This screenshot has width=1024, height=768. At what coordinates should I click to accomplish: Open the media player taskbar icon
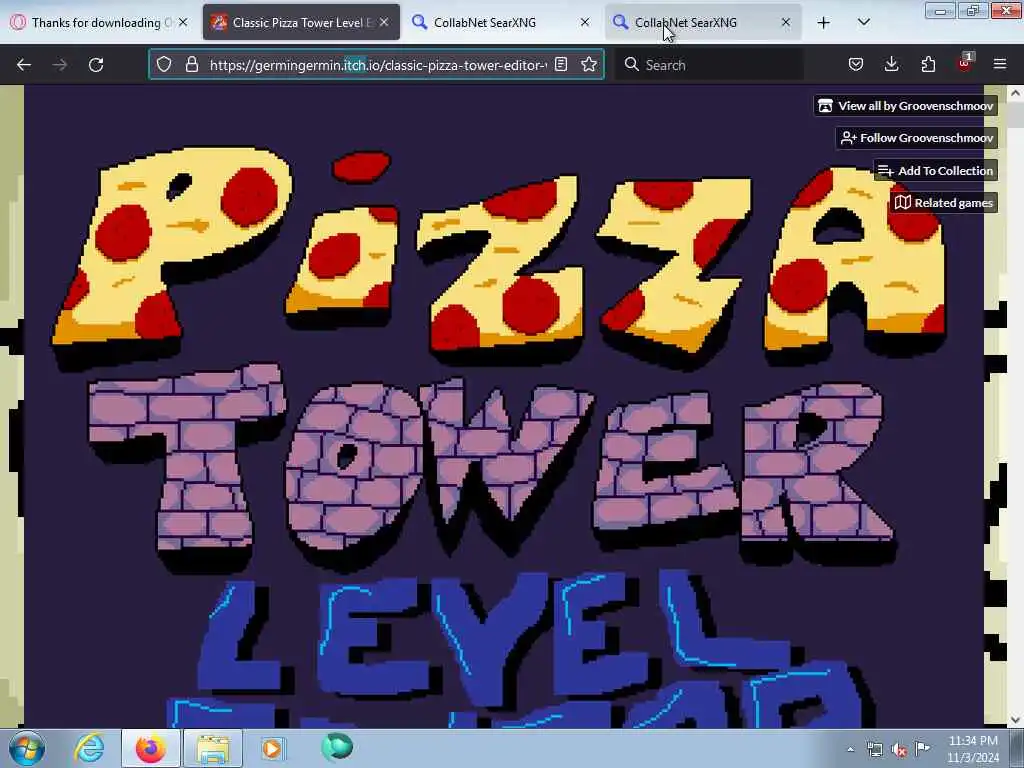tap(272, 748)
